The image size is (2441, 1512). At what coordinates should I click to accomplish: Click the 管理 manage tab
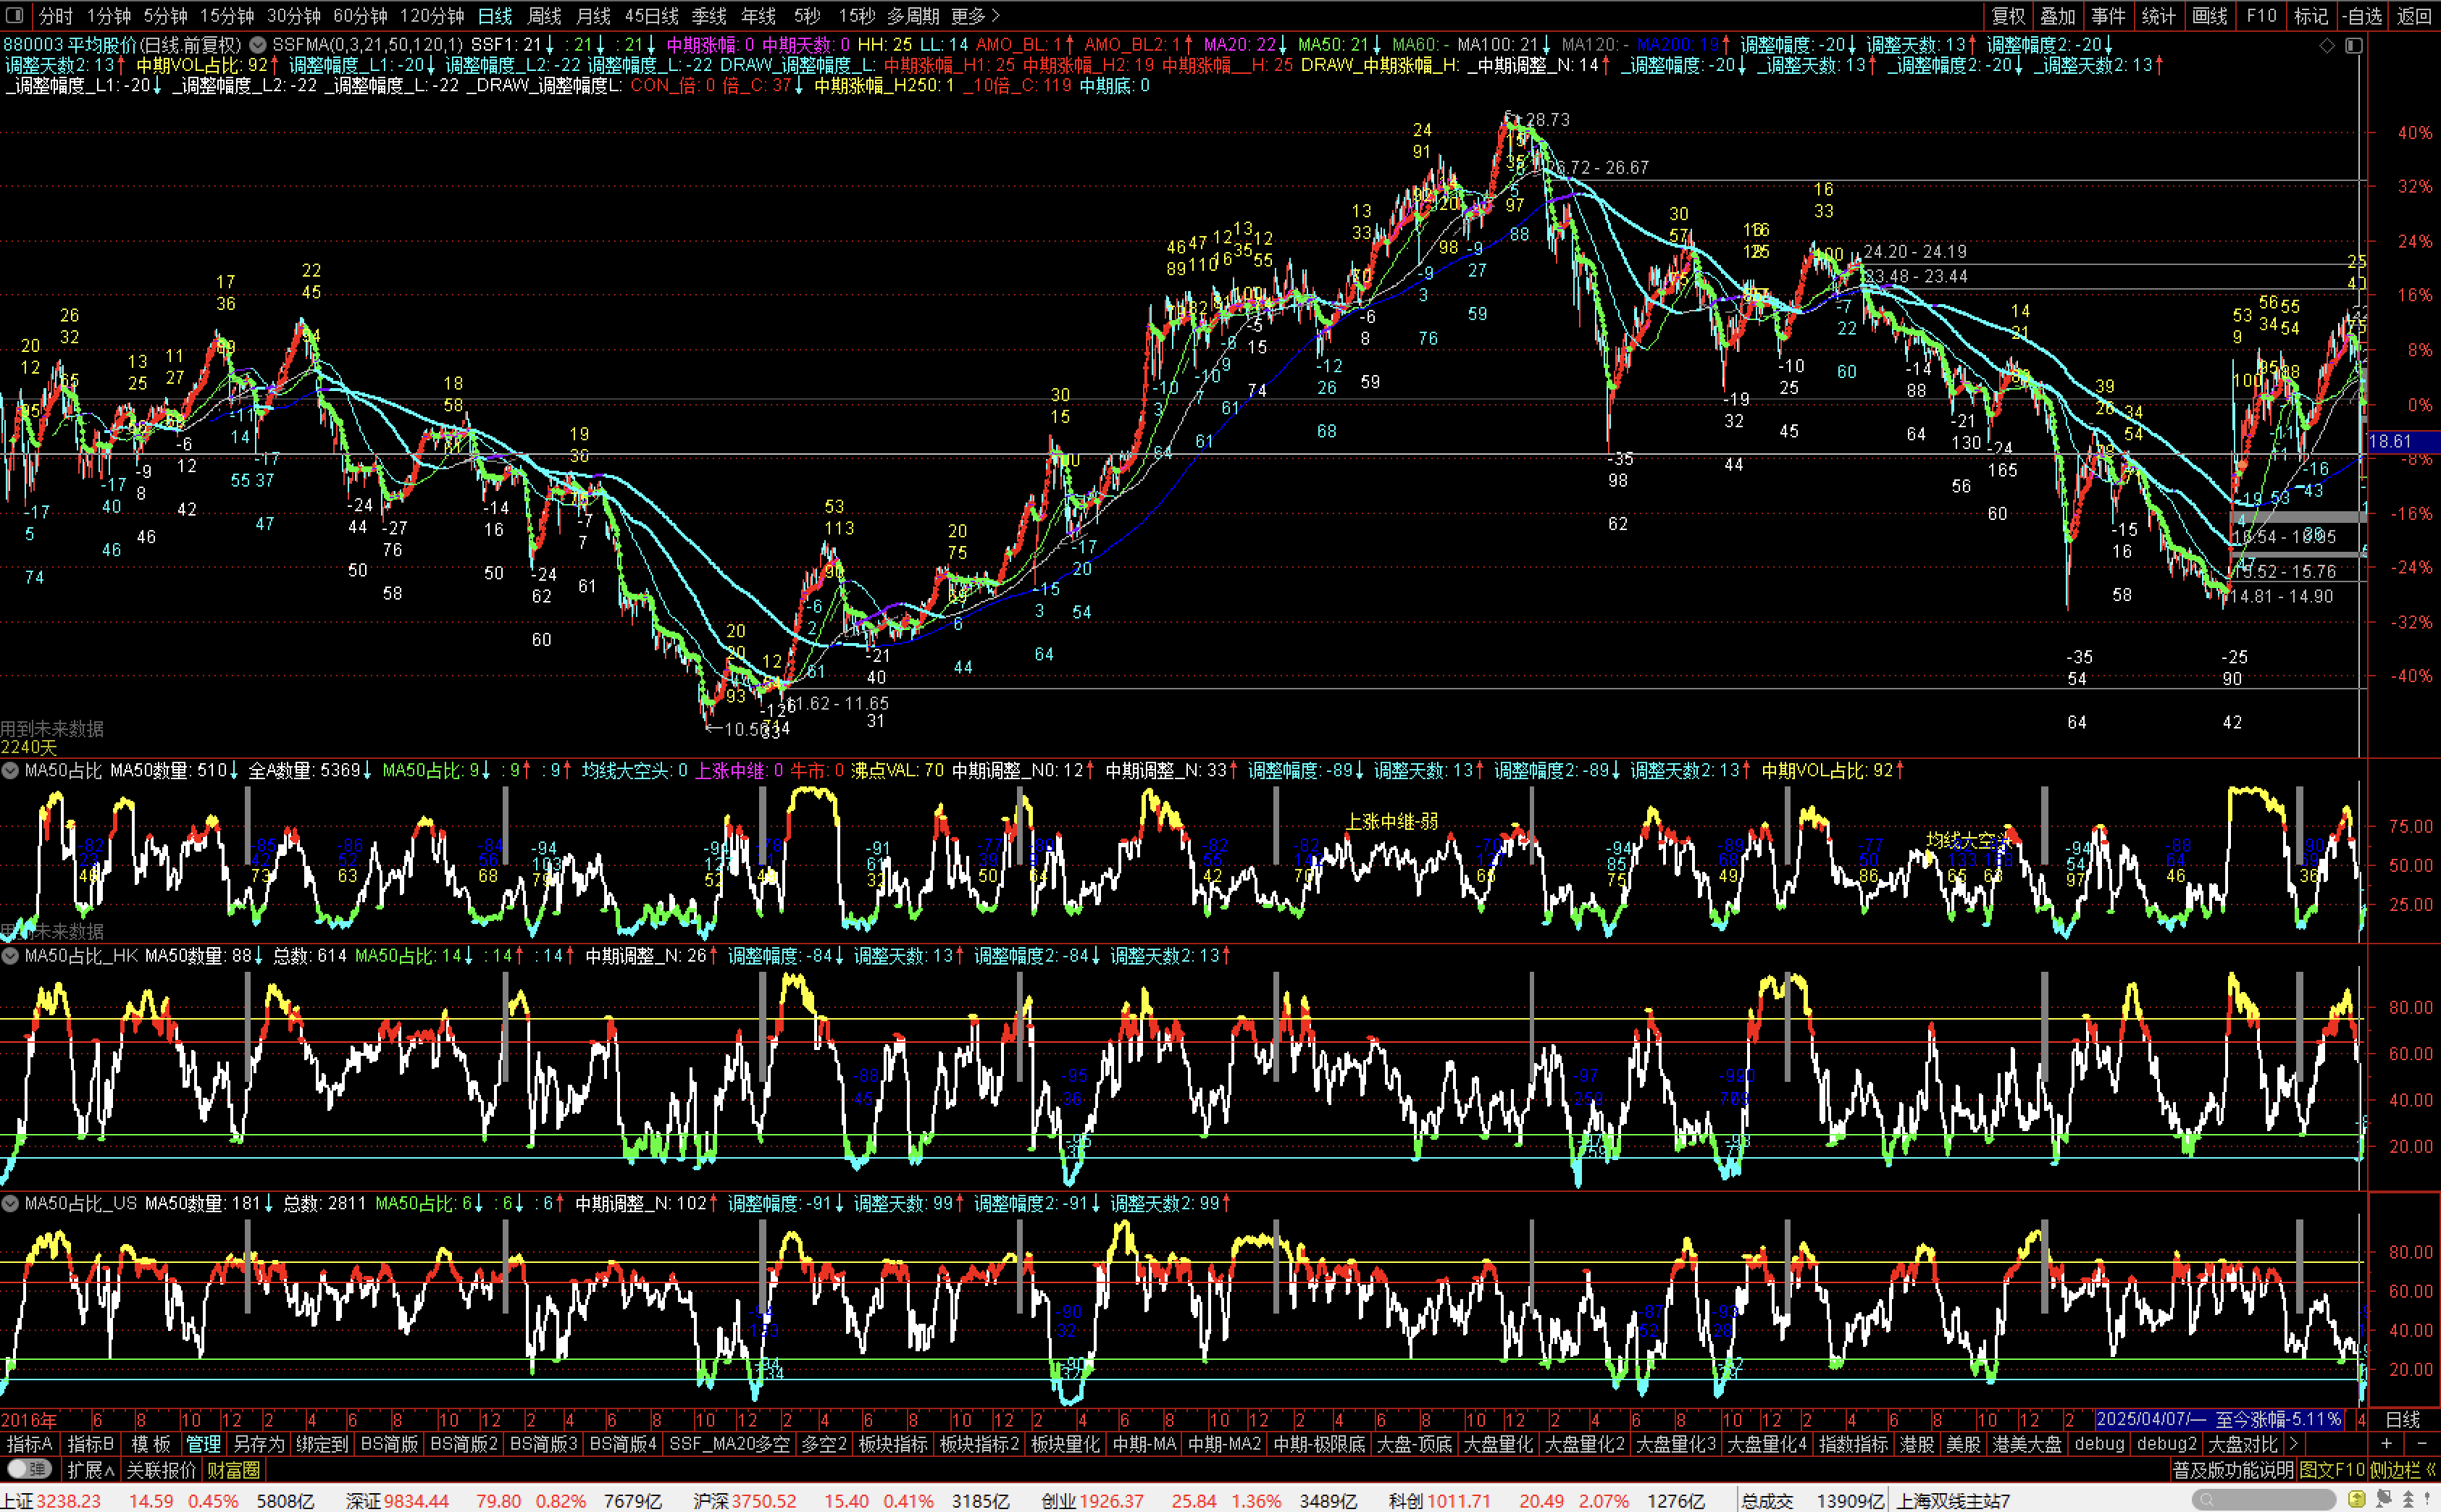[x=203, y=1443]
